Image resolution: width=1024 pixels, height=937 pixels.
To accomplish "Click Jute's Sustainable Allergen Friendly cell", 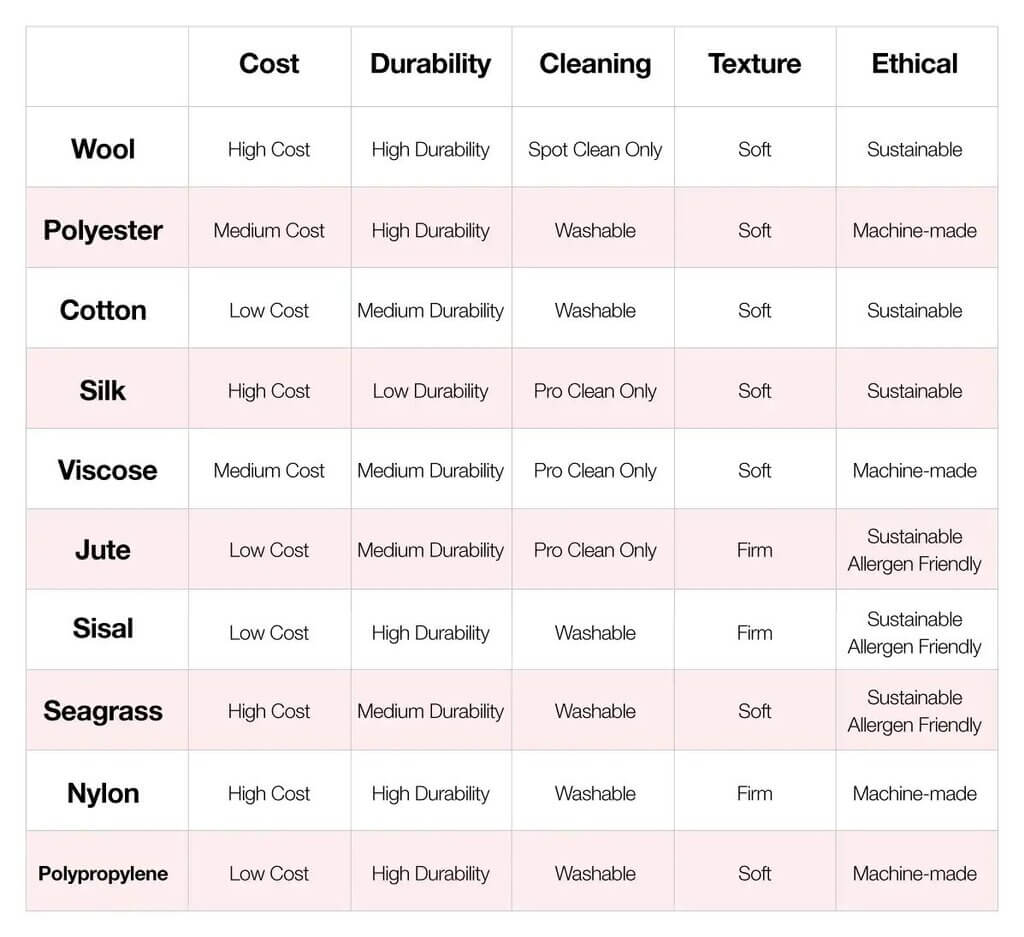I will click(914, 550).
